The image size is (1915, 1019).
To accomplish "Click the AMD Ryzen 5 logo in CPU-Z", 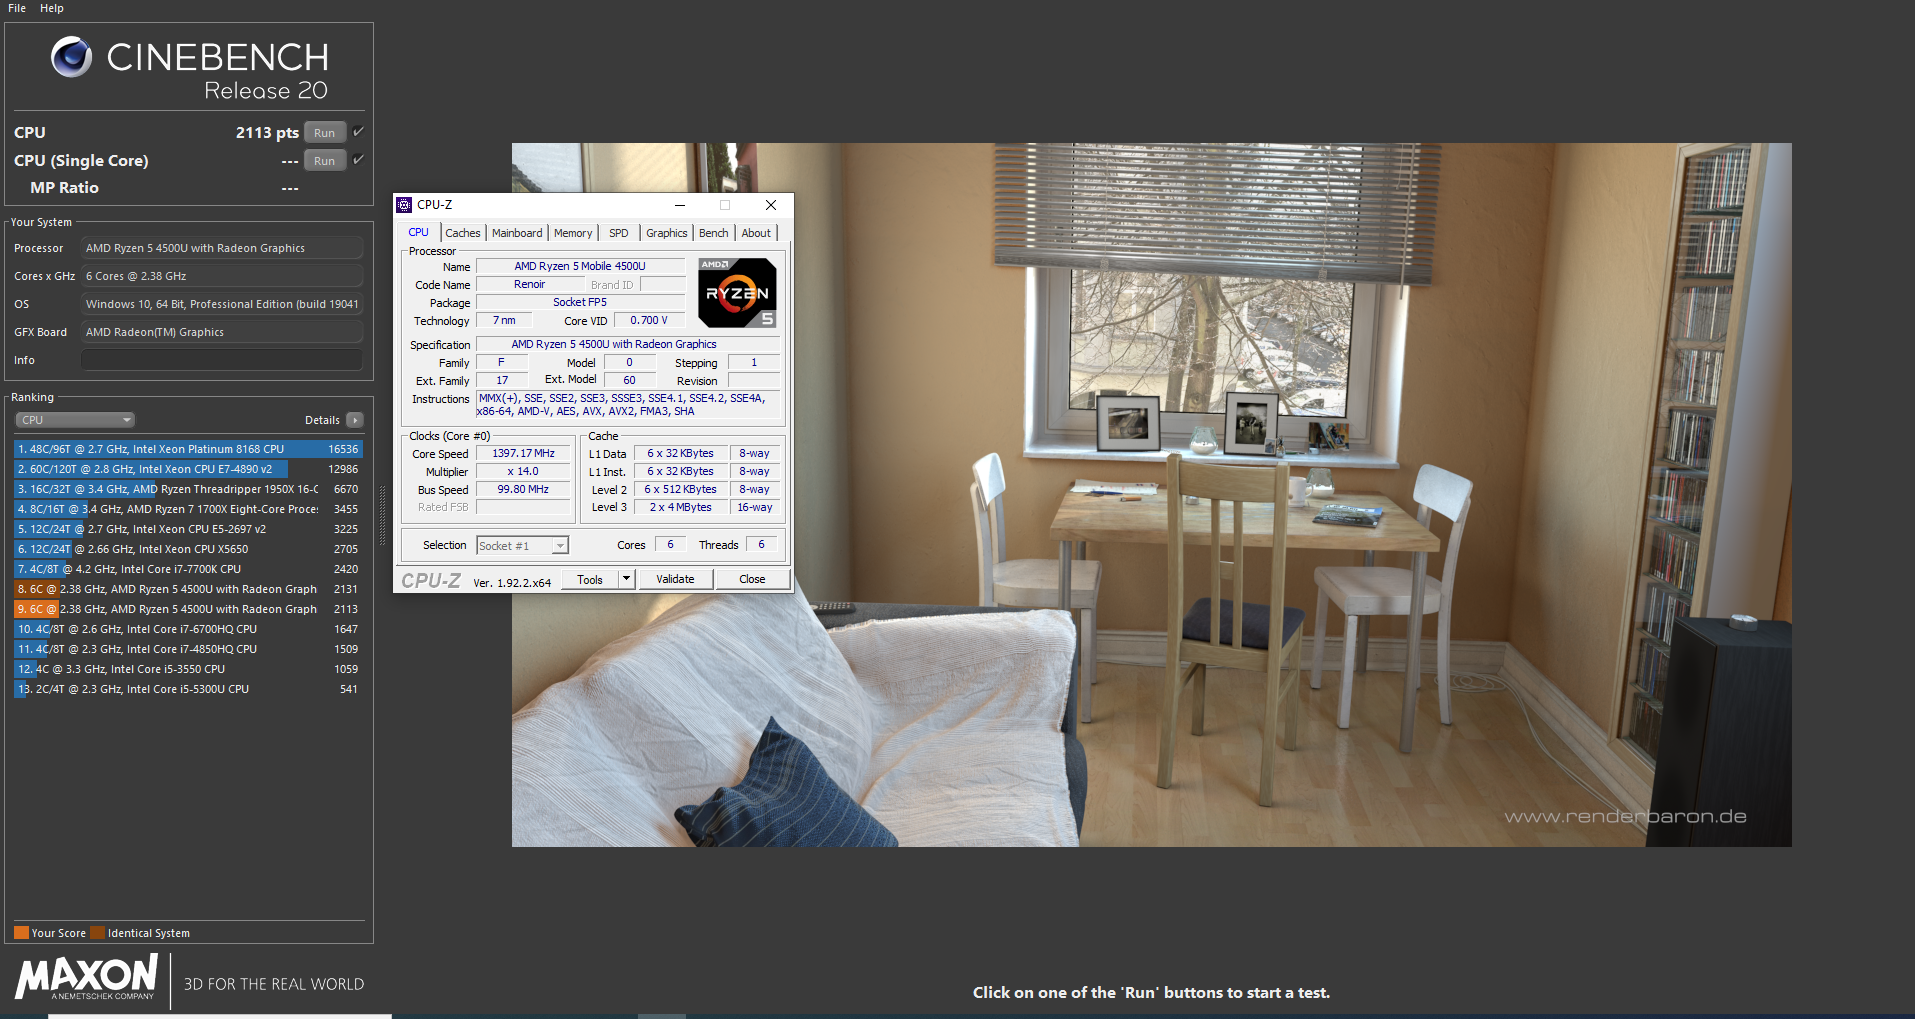I will [738, 293].
